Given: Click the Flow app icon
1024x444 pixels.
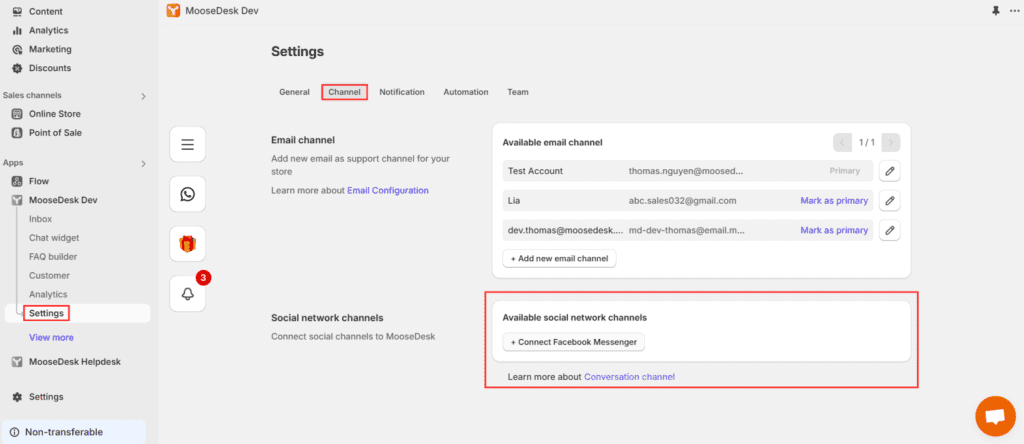Looking at the screenshot, I should pyautogui.click(x=18, y=181).
